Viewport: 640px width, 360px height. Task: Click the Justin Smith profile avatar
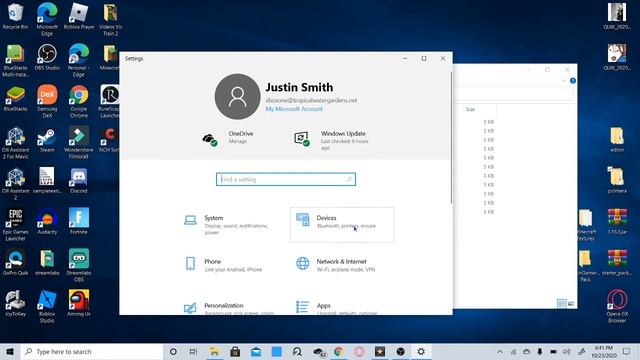pos(238,97)
